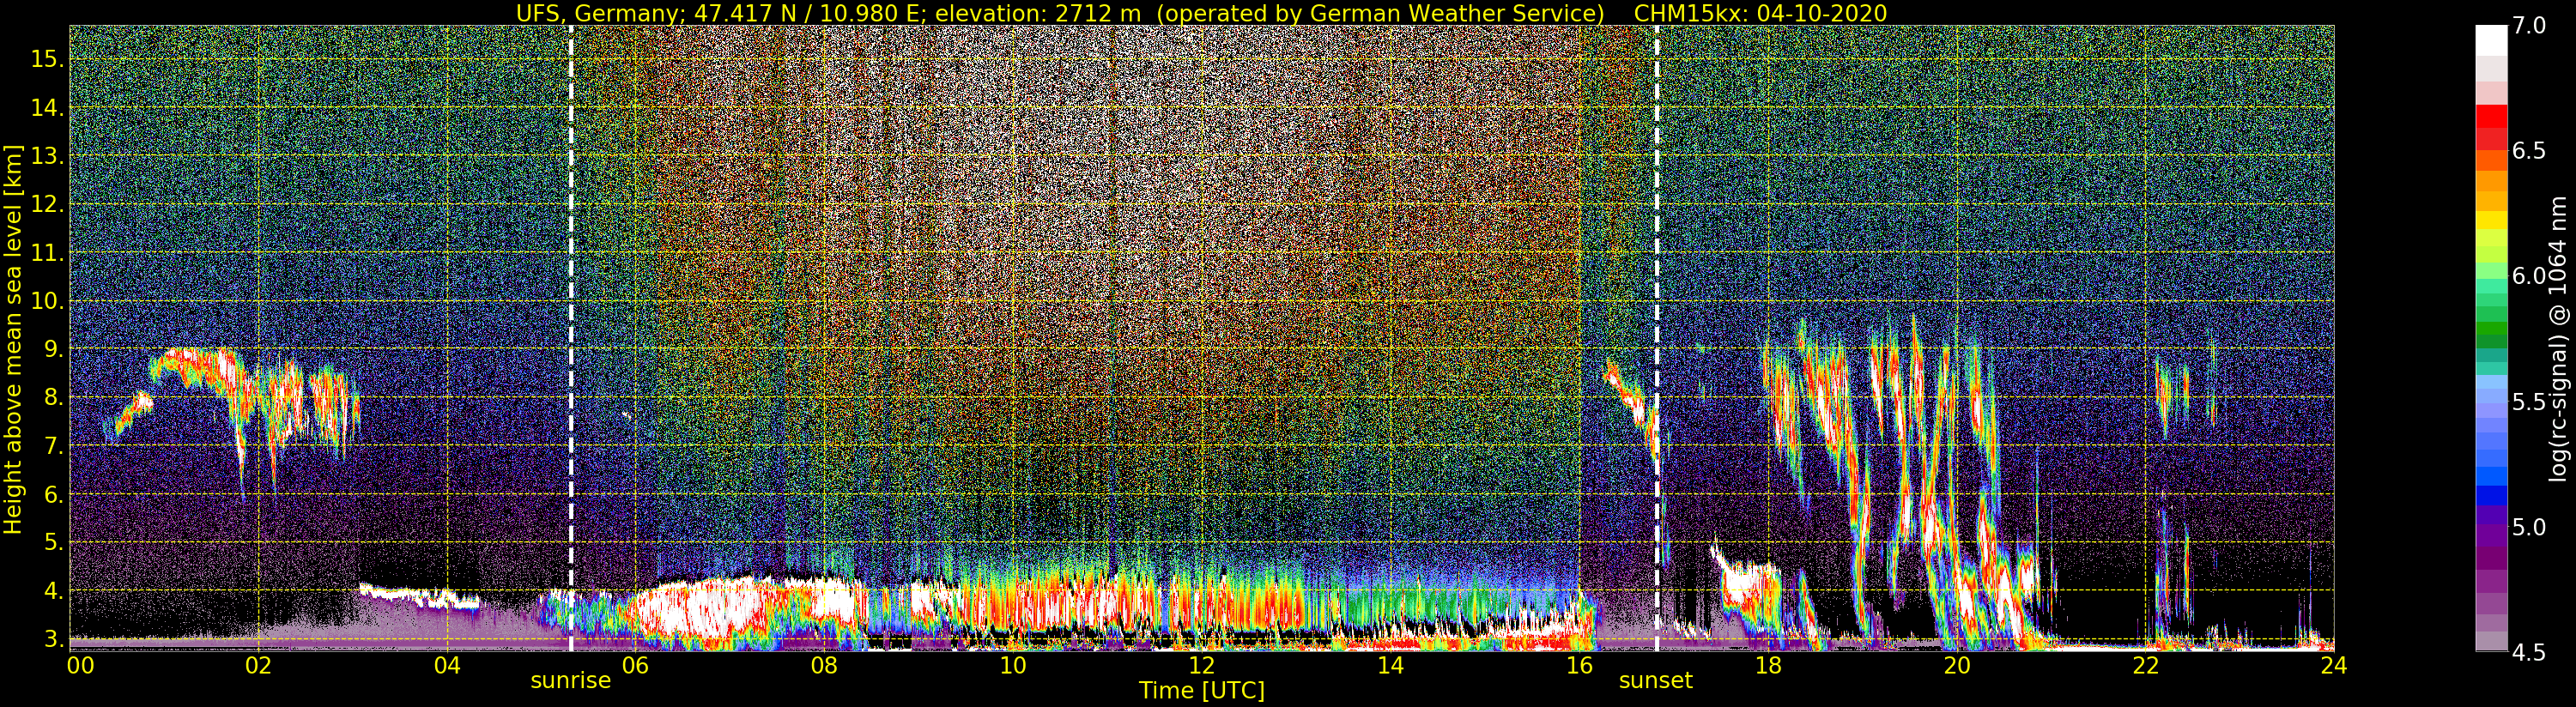Click the dashed sunset marker line
This screenshot has height=707, width=2576.
tap(1657, 338)
